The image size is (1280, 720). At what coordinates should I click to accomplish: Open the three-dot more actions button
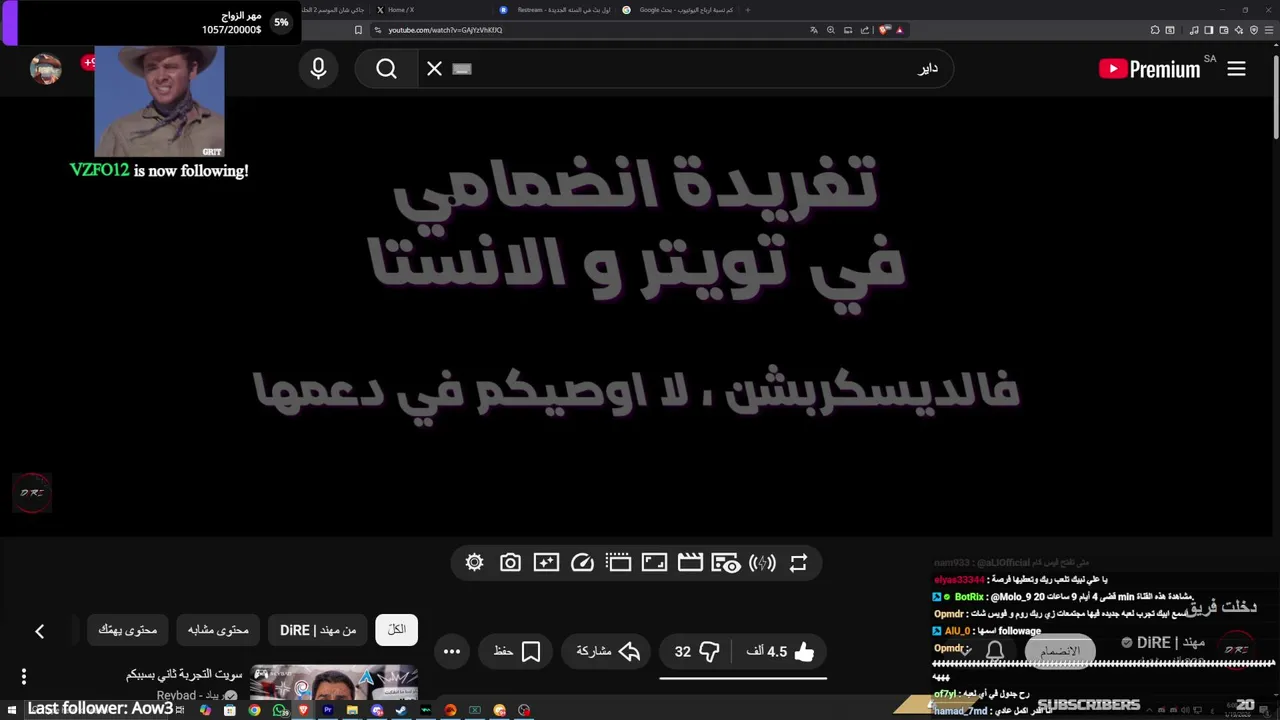[452, 652]
